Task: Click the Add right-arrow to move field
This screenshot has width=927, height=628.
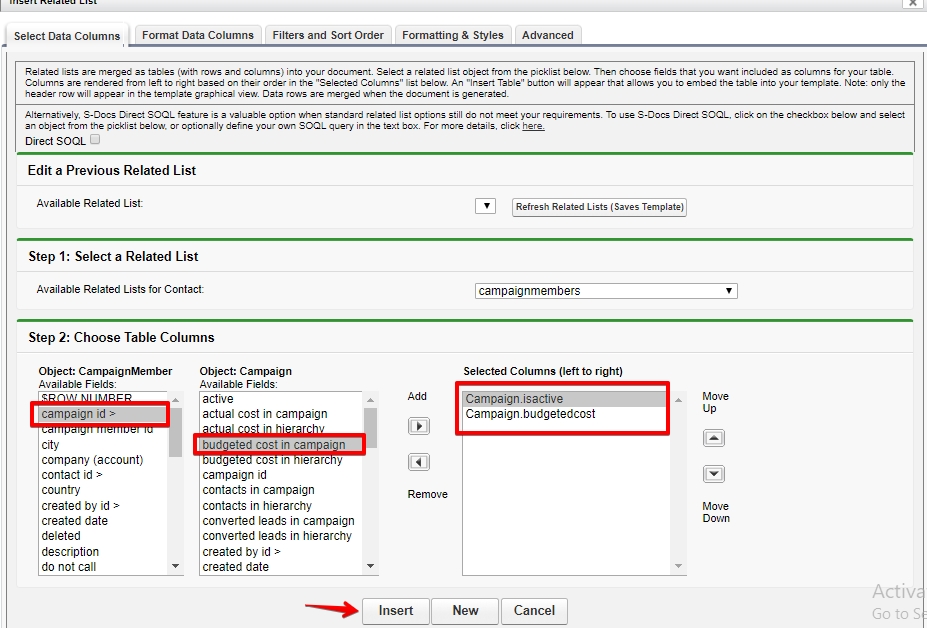Action: tap(419, 425)
